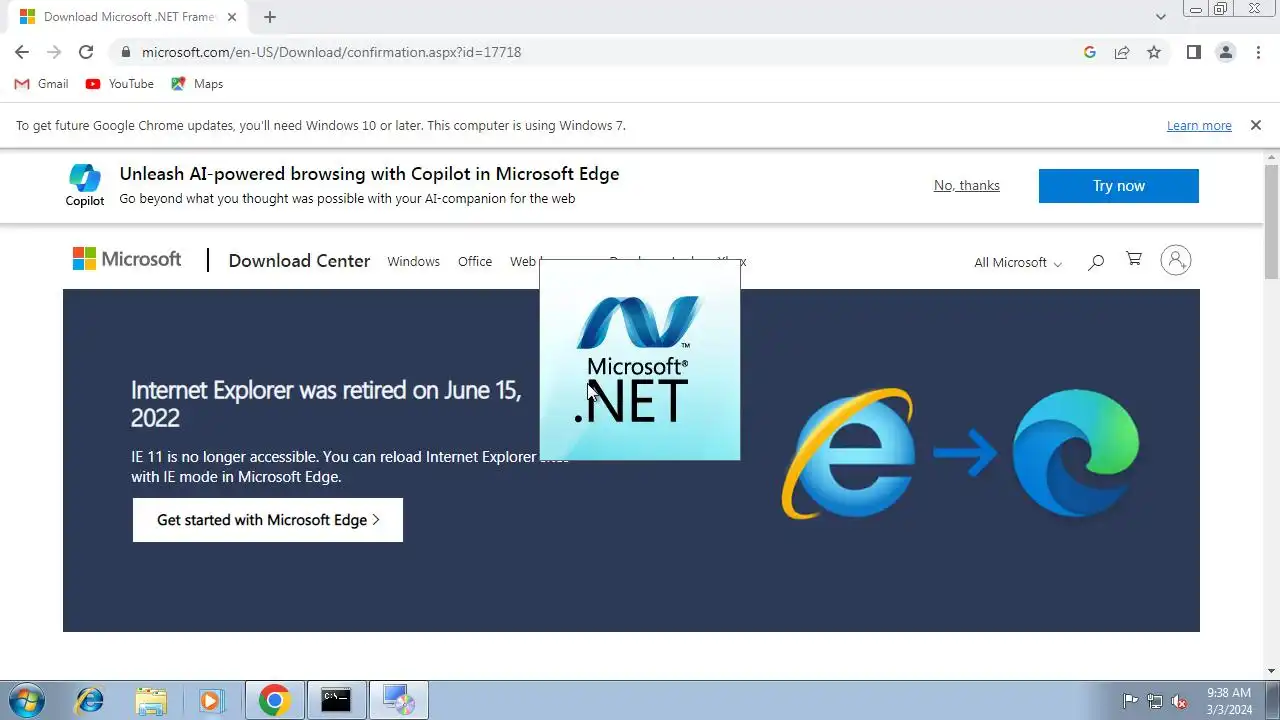Open the shopping cart
Image resolution: width=1280 pixels, height=720 pixels.
click(x=1134, y=259)
